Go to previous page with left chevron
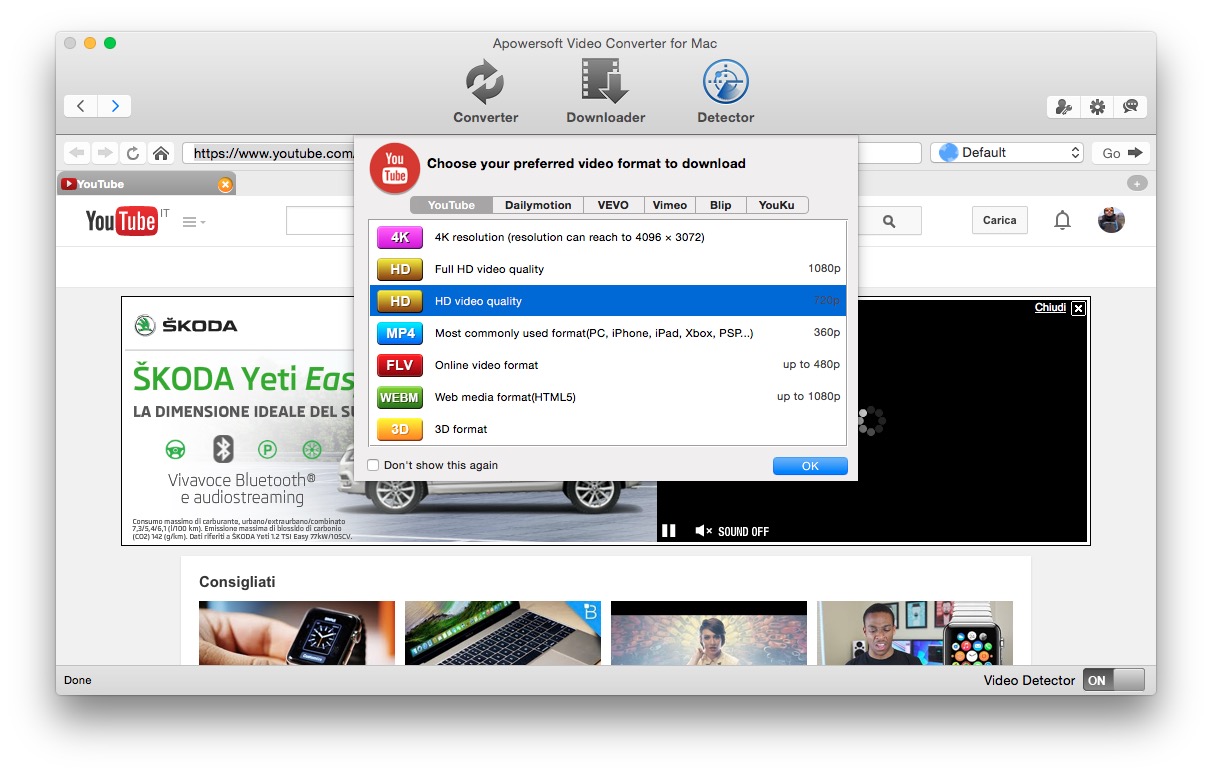 81,106
